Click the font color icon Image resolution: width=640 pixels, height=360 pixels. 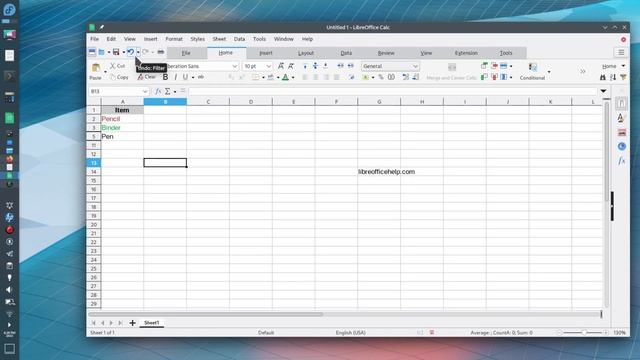286,77
